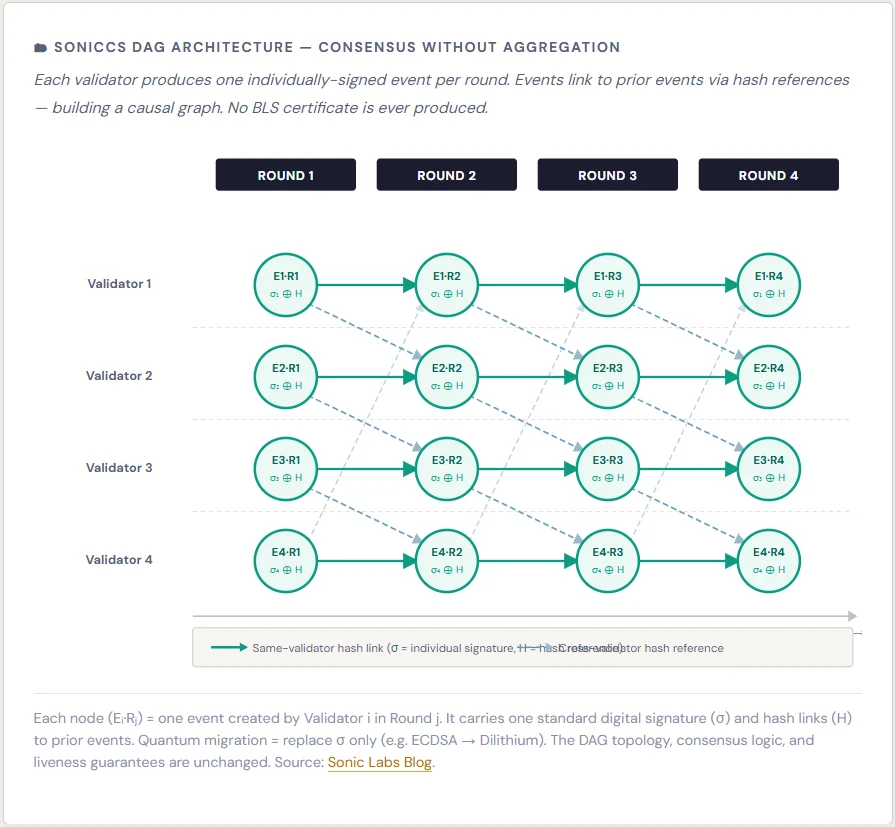Click the E1·R2 event node
The image size is (895, 827).
click(x=447, y=285)
